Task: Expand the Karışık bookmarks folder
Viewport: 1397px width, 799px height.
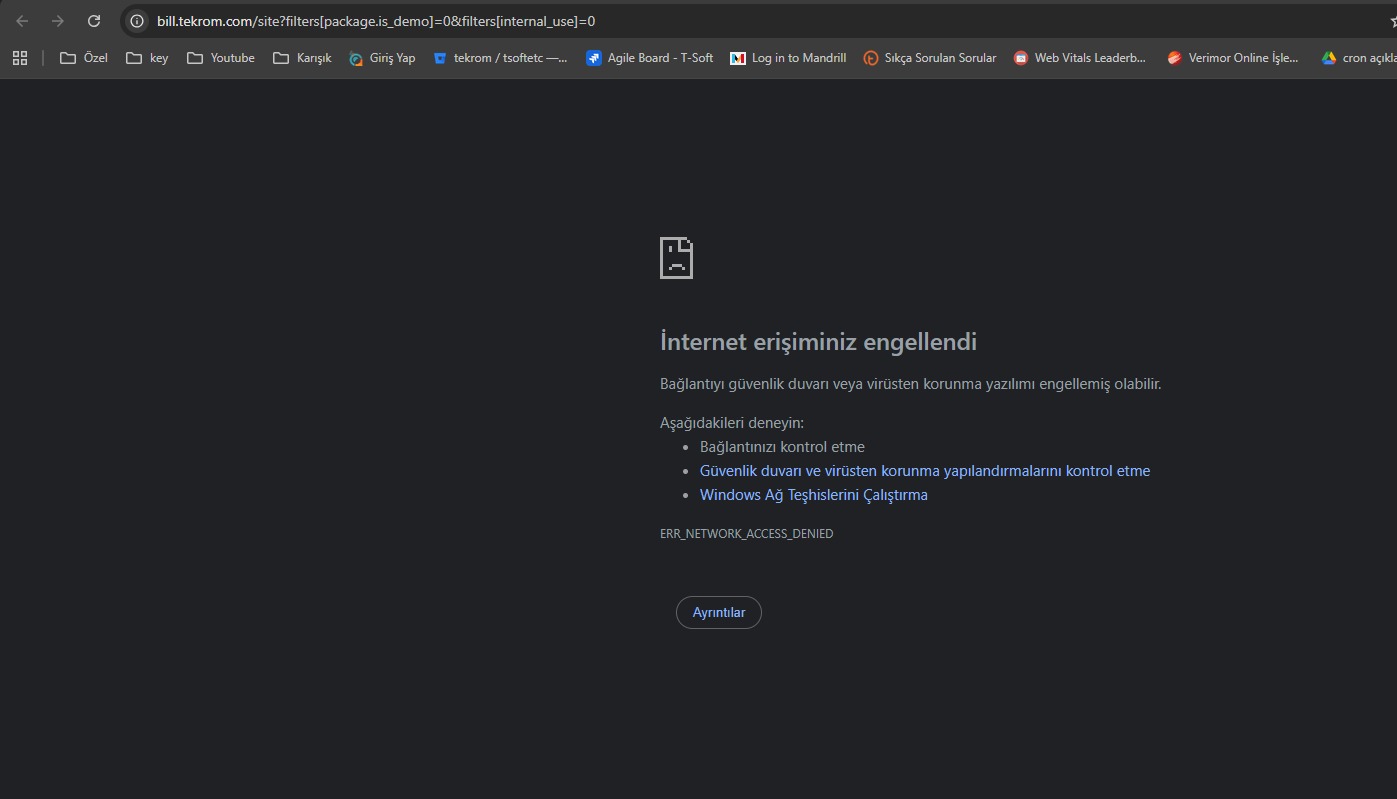Action: (x=302, y=58)
